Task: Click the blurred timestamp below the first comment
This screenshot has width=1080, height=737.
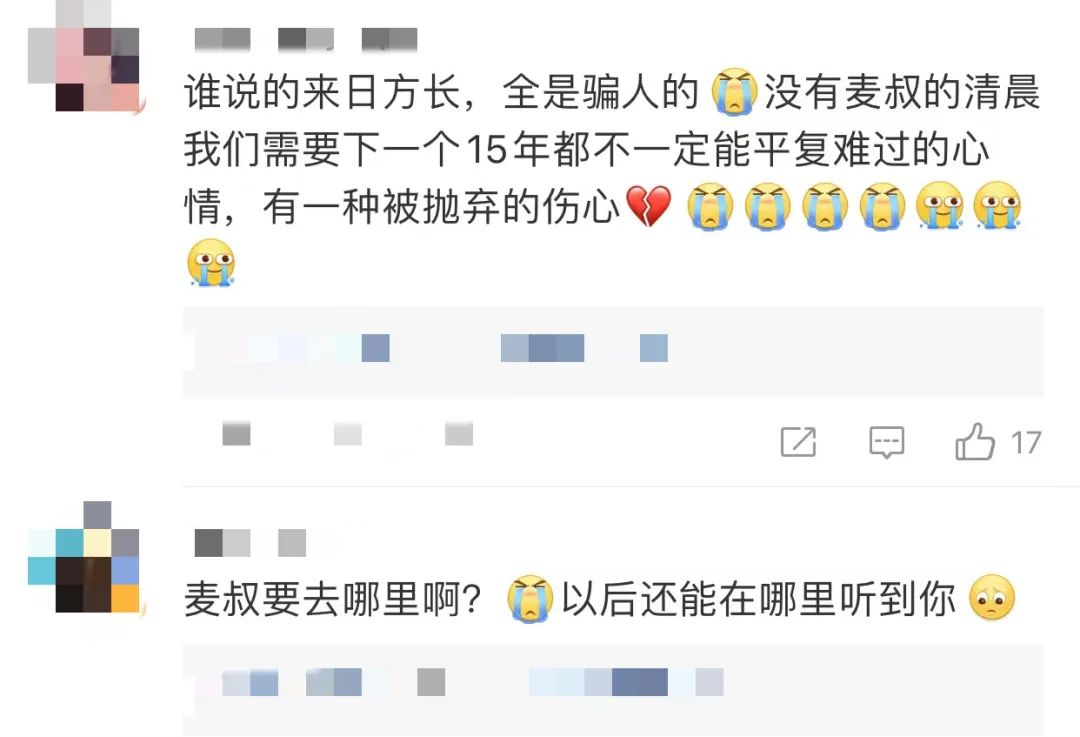Action: pos(347,435)
